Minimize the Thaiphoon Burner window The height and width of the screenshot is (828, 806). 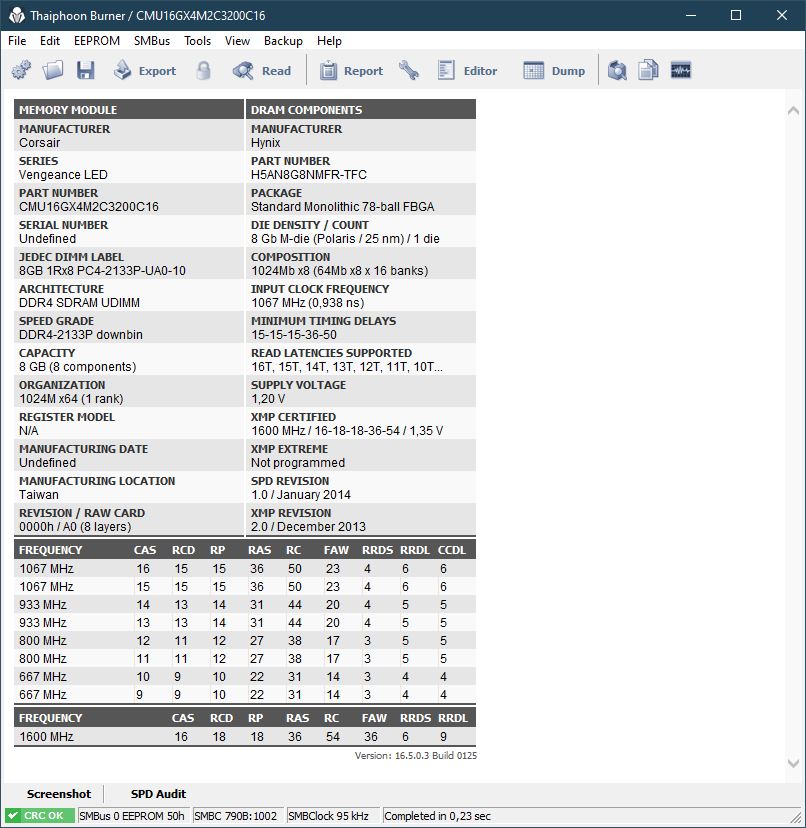[690, 15]
